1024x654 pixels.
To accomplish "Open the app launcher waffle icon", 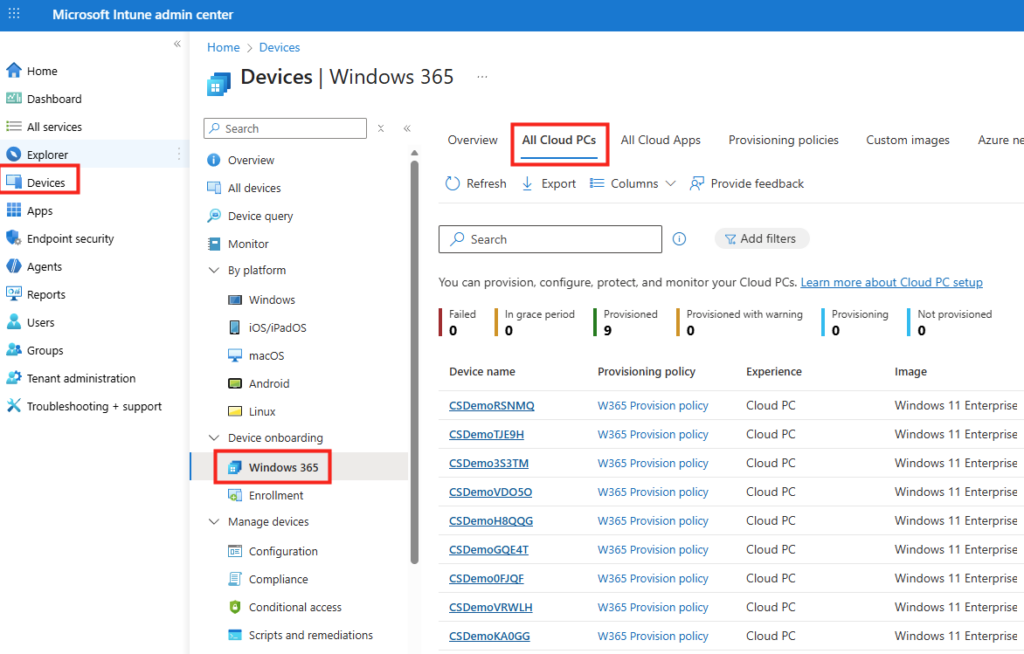I will (14, 15).
